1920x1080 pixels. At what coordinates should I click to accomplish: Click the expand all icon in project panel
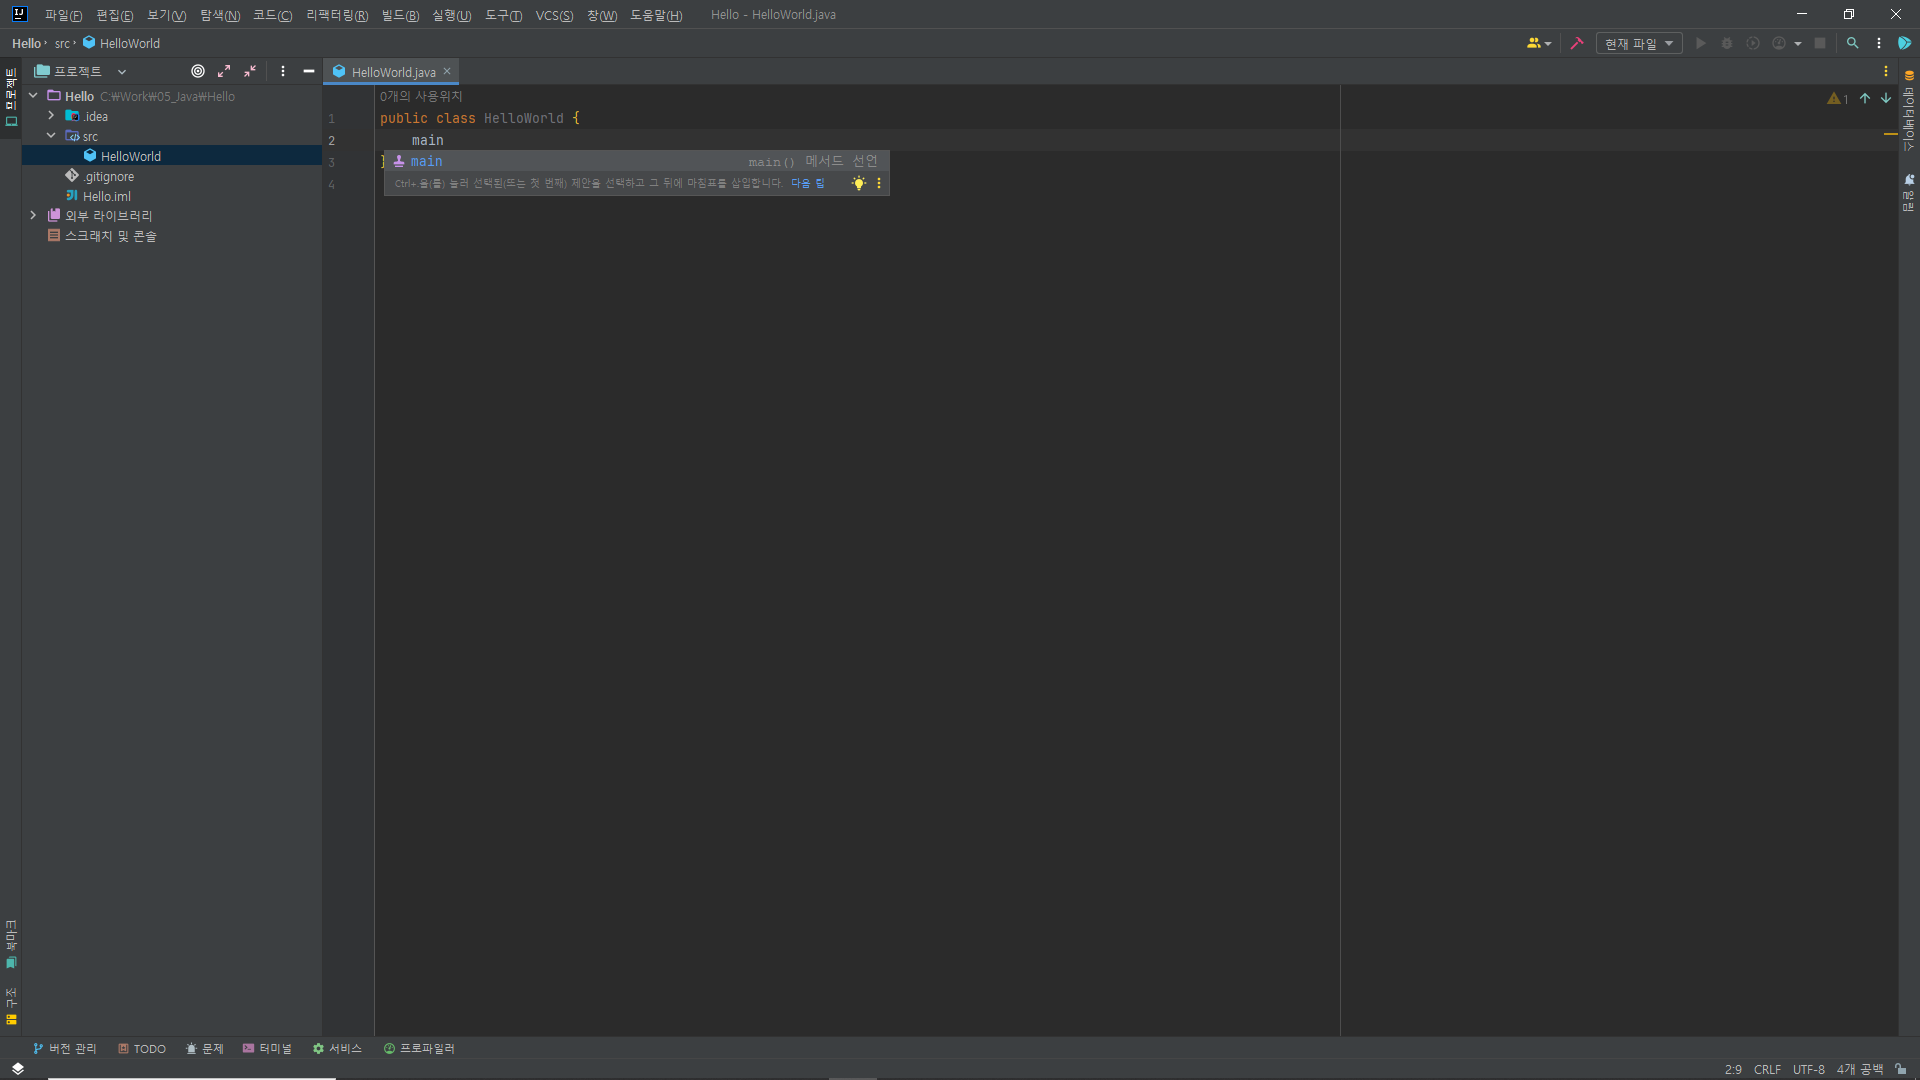(224, 71)
